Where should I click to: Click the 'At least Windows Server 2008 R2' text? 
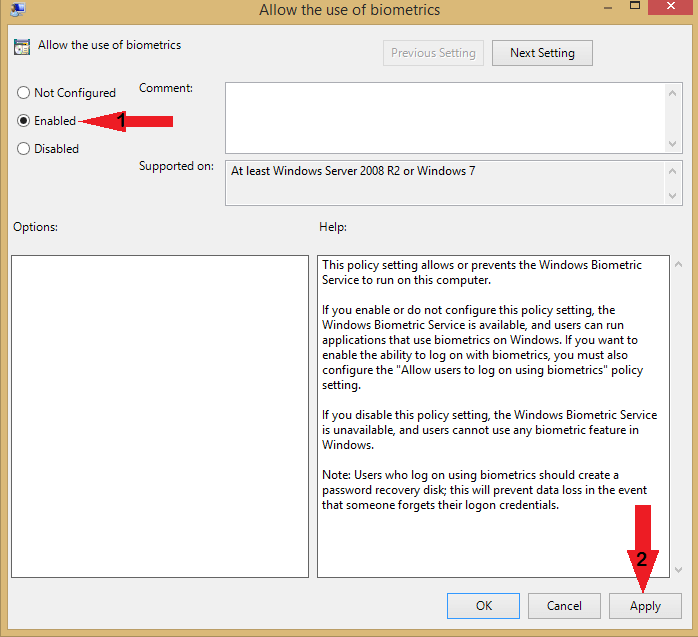pyautogui.click(x=353, y=171)
